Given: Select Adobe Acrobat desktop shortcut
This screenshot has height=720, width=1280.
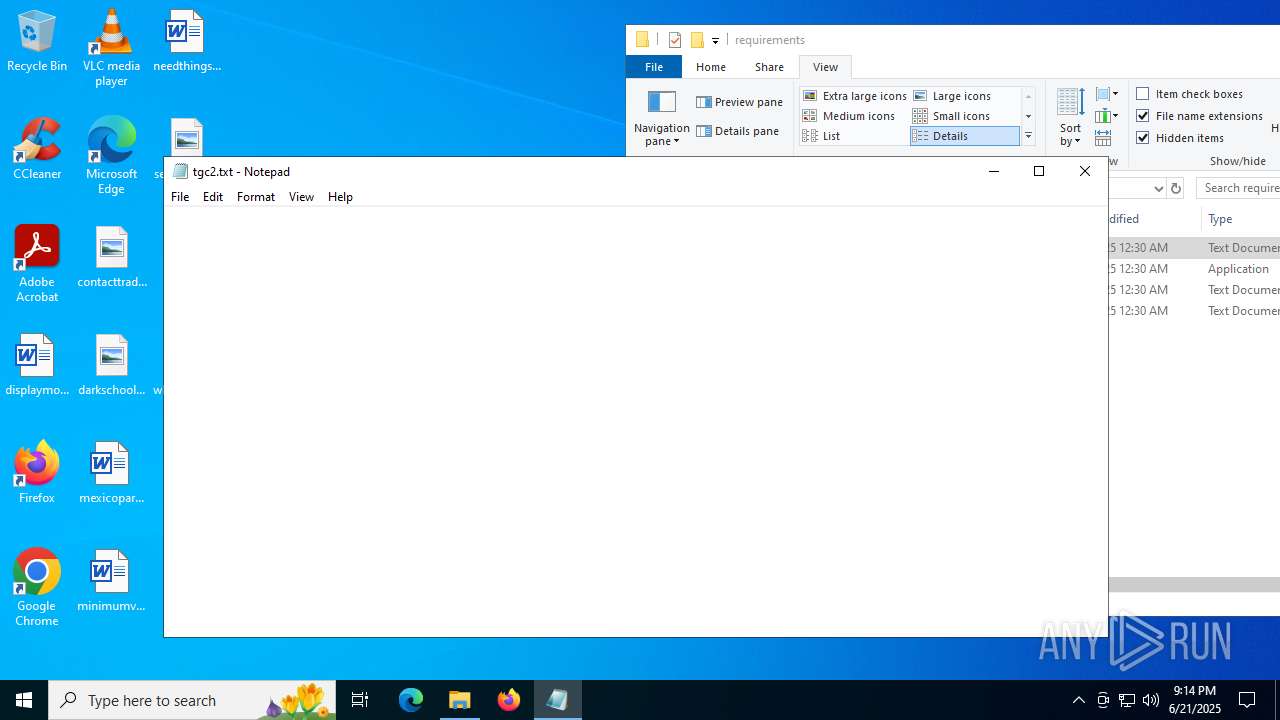Looking at the screenshot, I should [x=37, y=264].
